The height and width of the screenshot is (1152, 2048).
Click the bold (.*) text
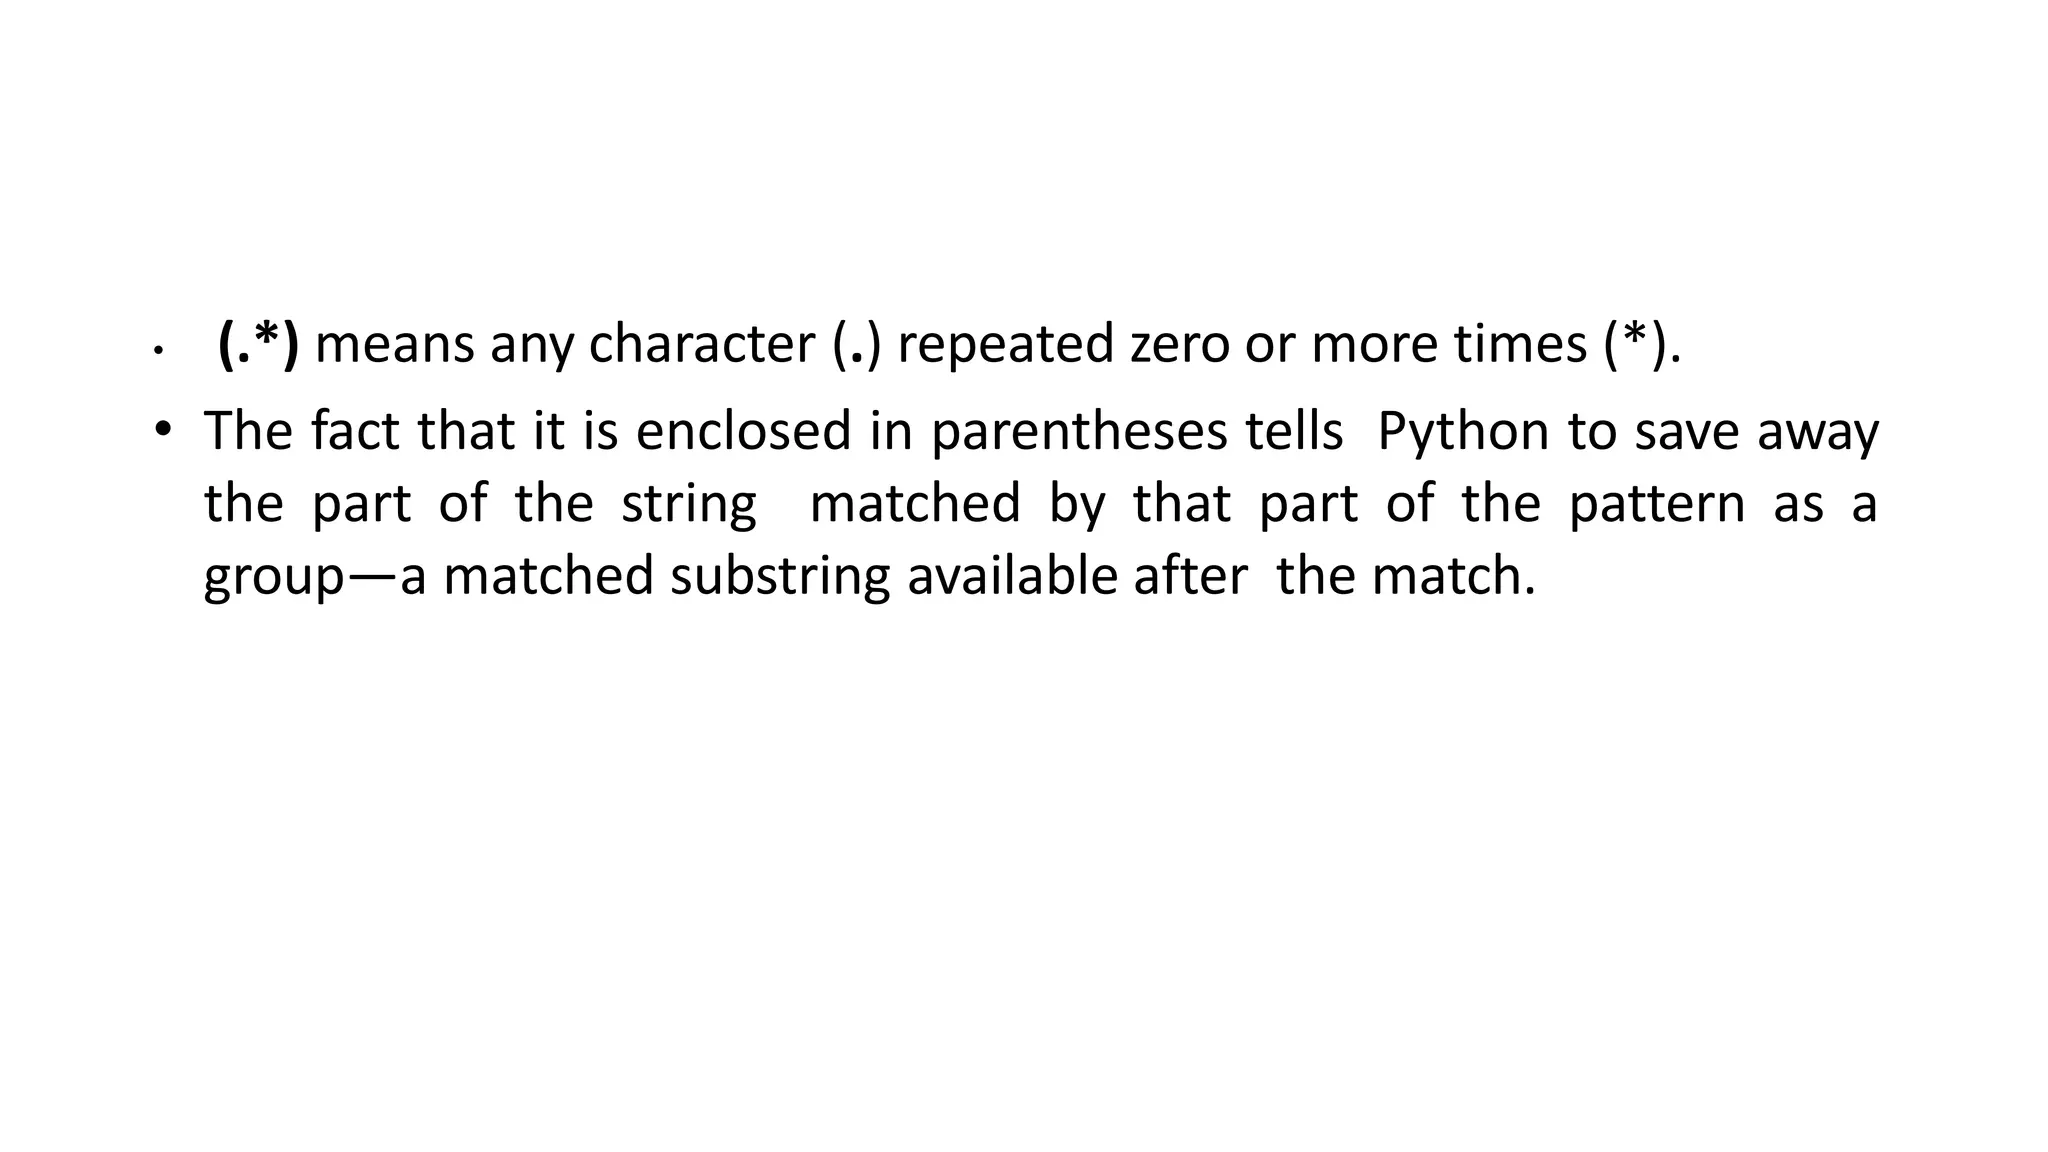click(258, 344)
